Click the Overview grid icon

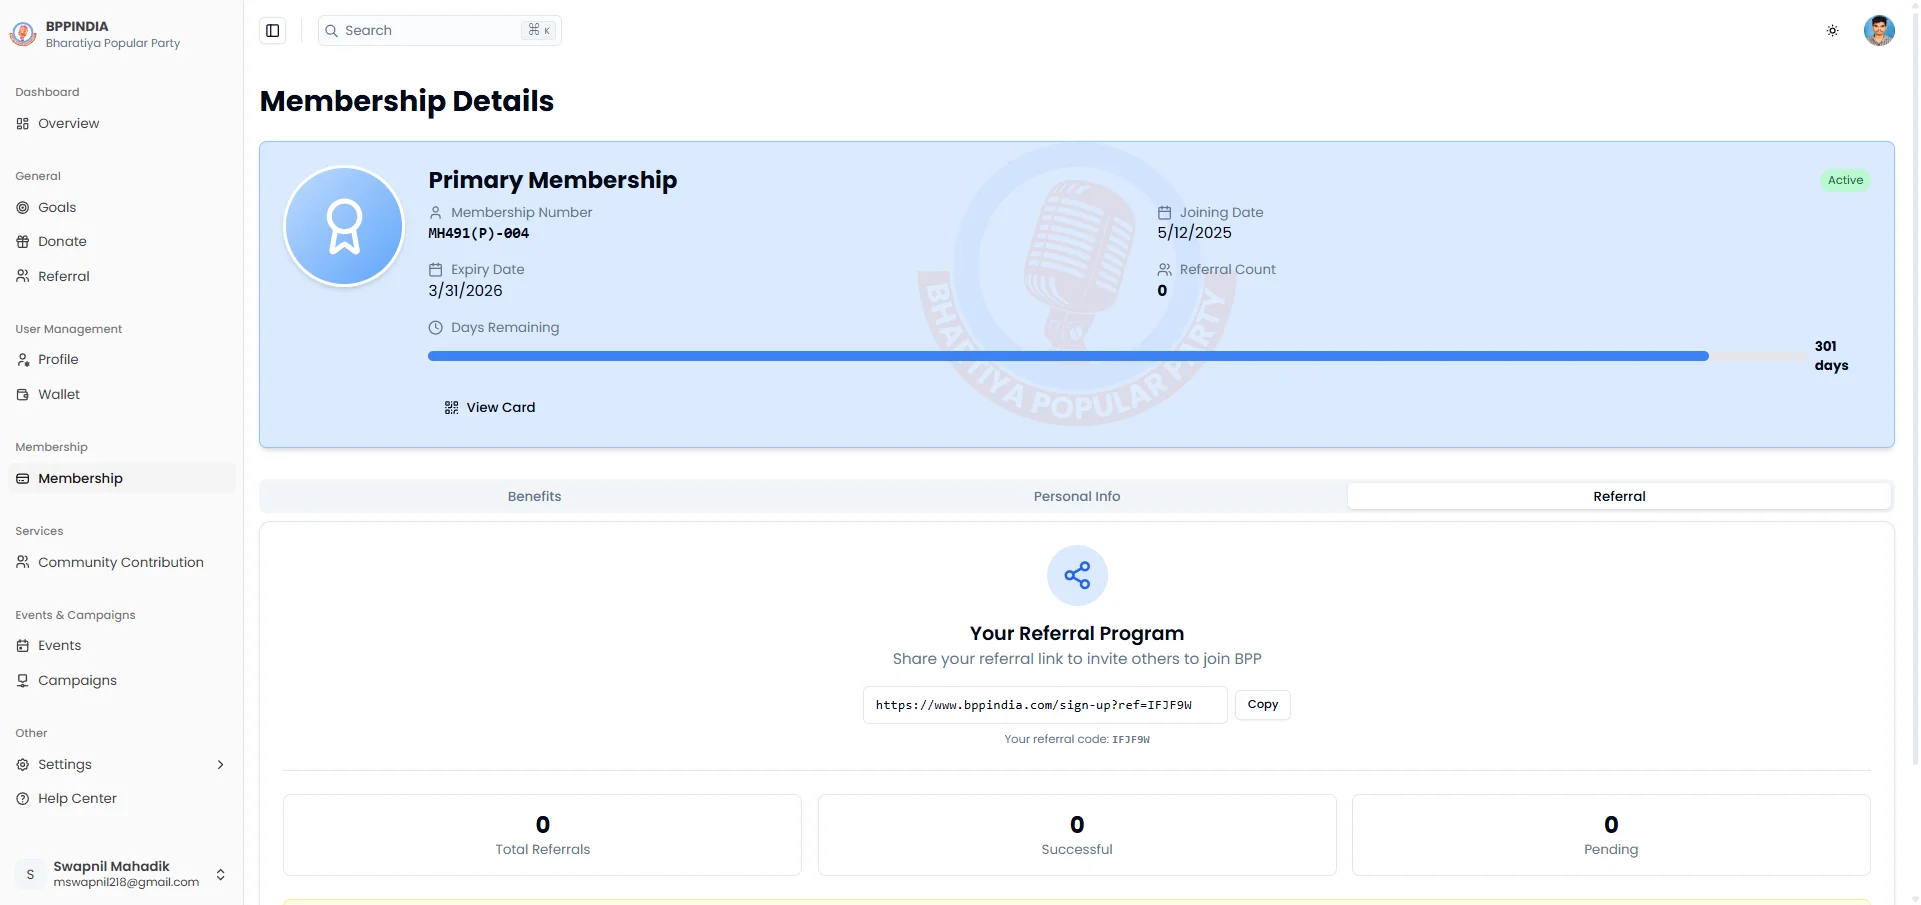[x=23, y=124]
